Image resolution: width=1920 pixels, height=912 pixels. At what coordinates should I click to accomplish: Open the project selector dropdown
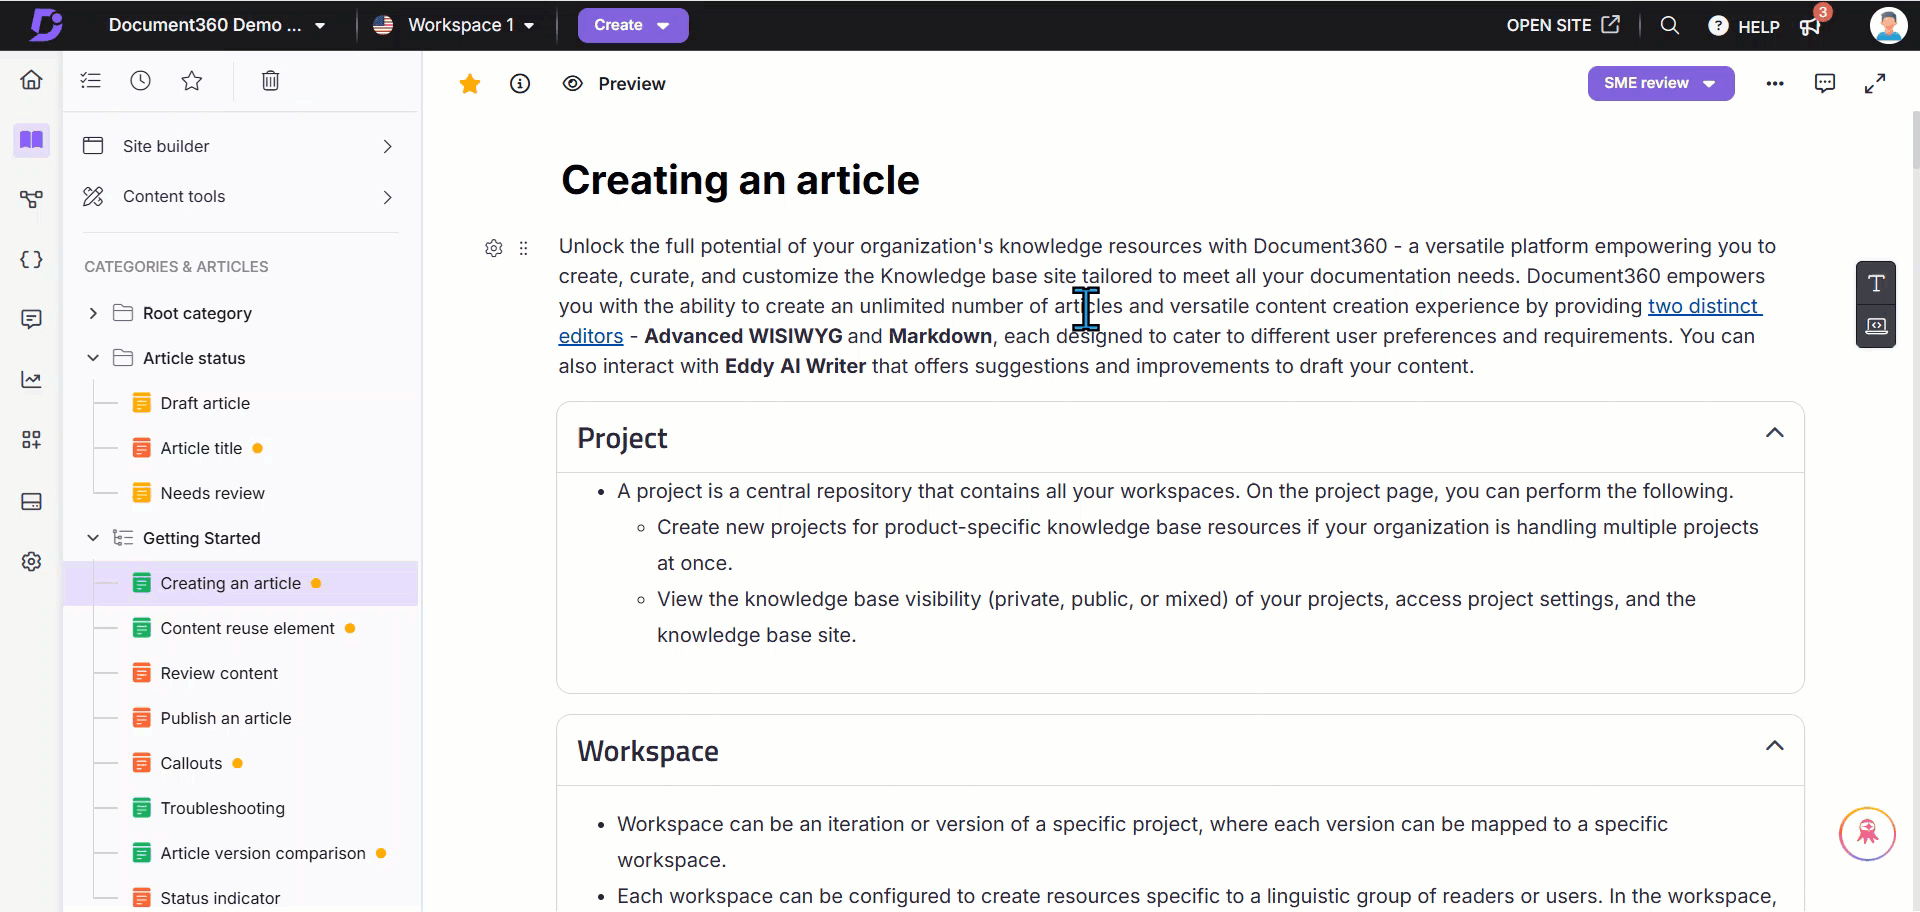(217, 25)
